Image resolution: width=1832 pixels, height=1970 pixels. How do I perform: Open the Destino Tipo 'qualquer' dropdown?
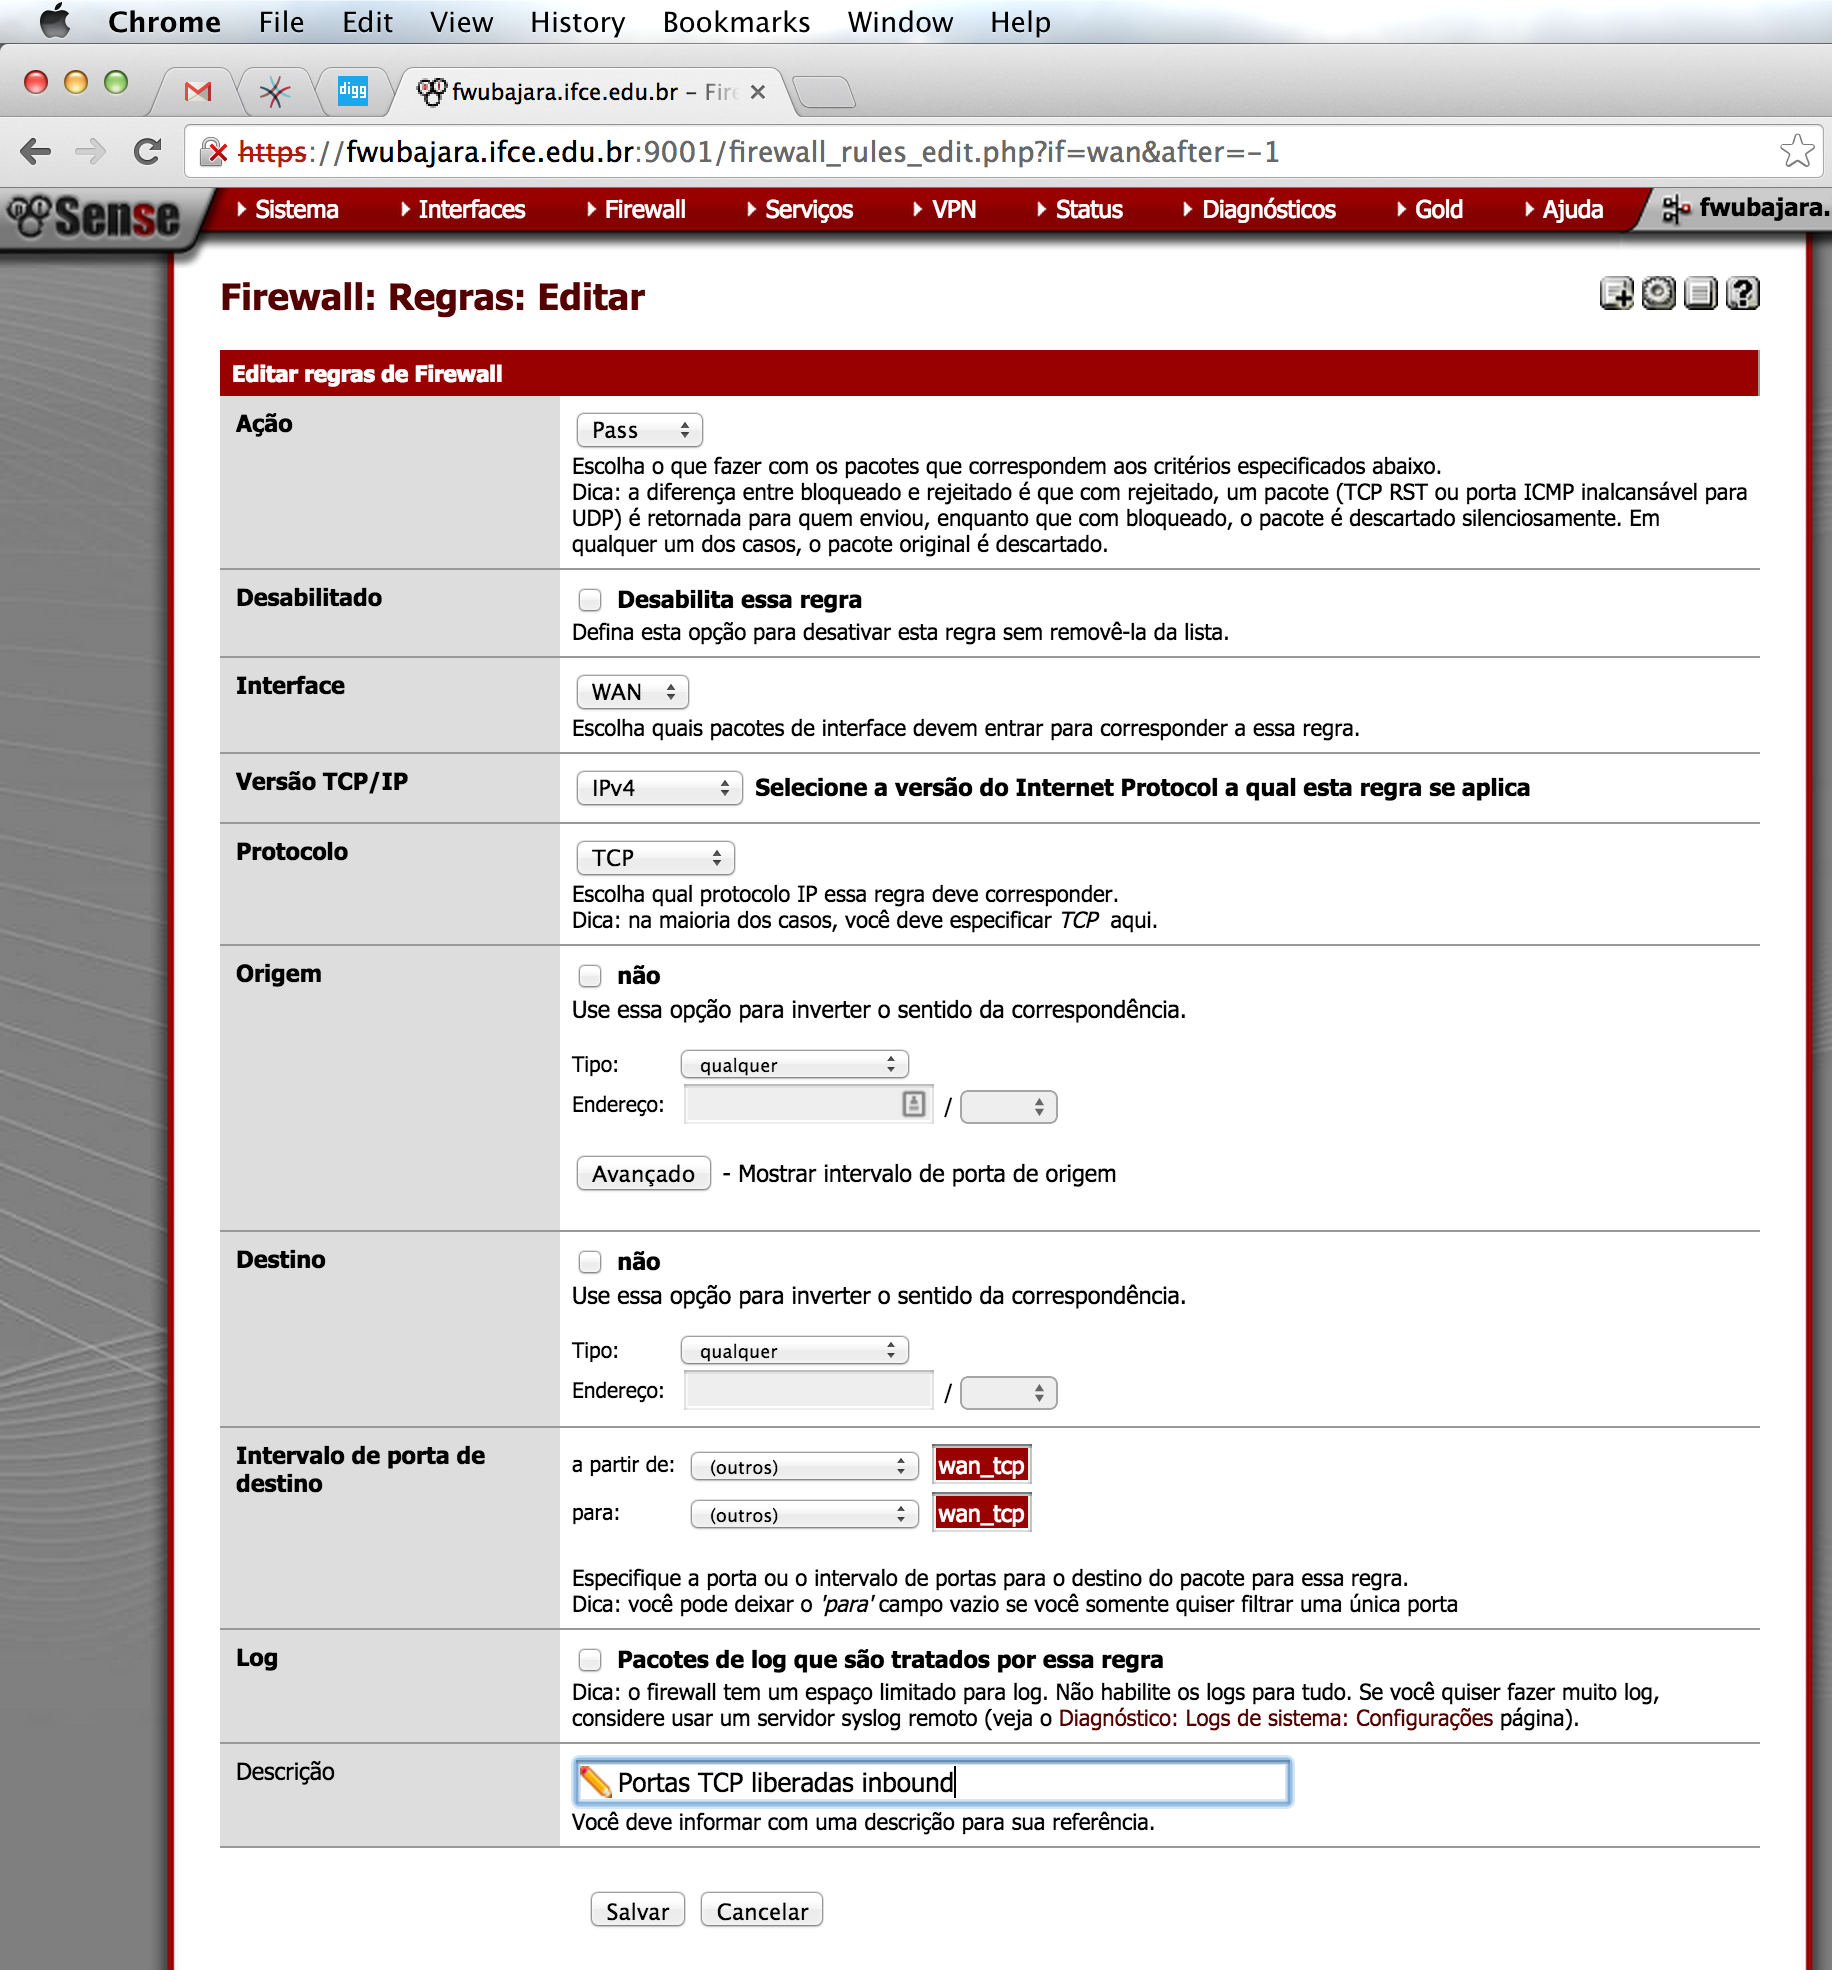pyautogui.click(x=795, y=1351)
